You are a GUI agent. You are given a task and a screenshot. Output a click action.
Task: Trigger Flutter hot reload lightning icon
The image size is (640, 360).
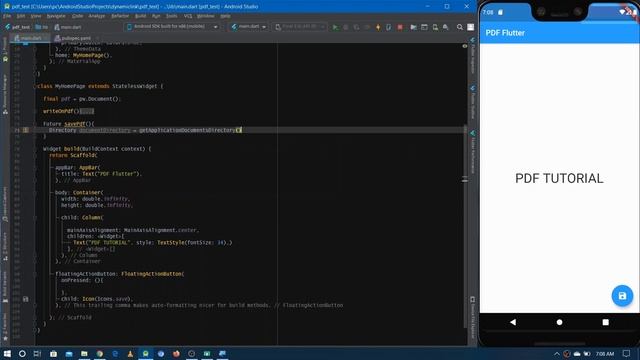click(x=378, y=27)
